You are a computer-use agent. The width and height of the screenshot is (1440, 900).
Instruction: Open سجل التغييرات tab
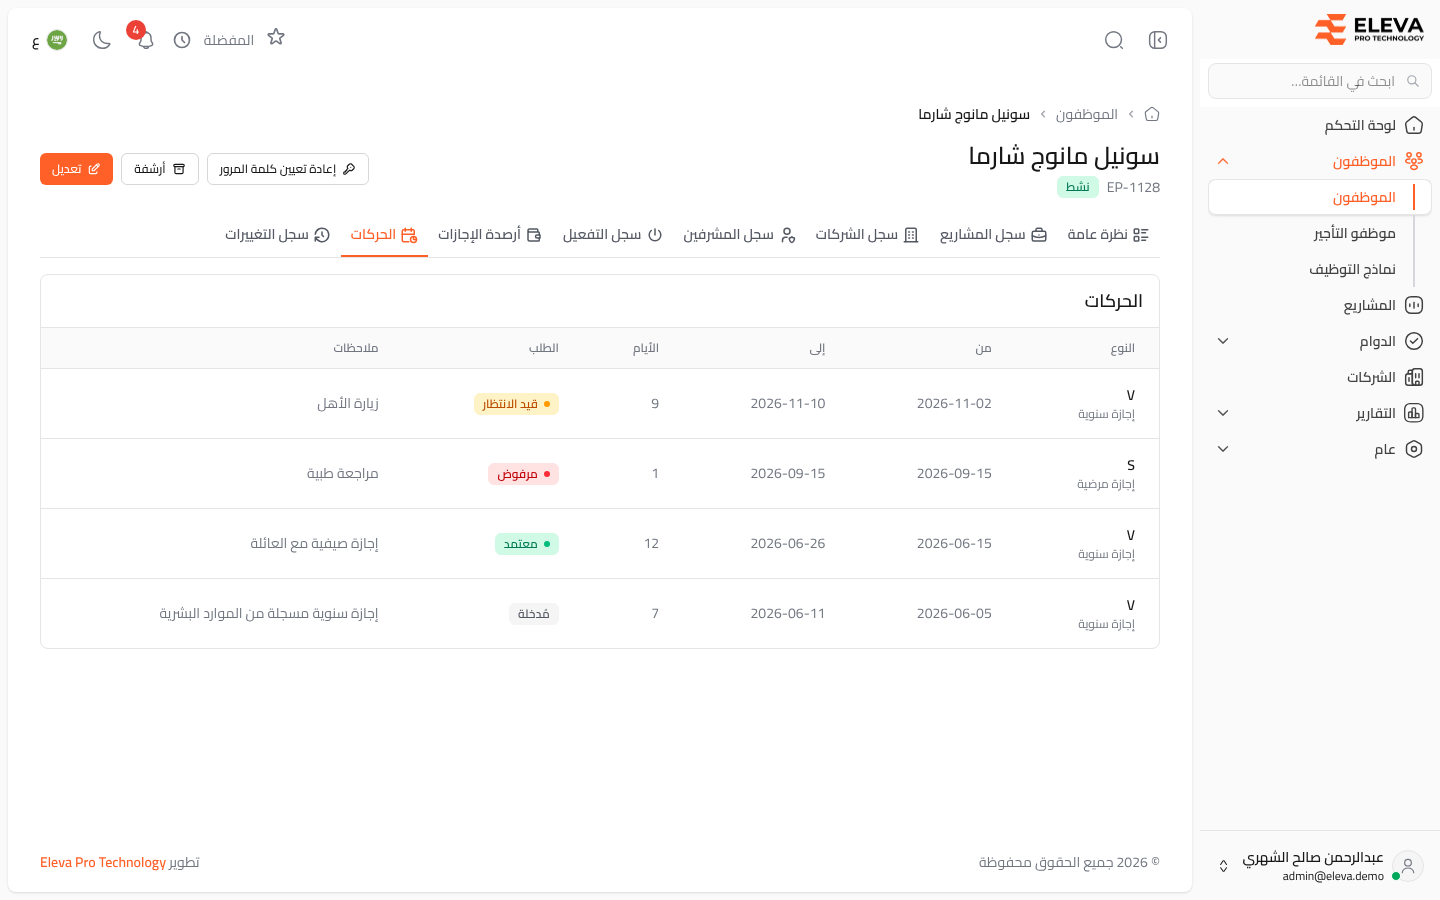[x=277, y=235]
